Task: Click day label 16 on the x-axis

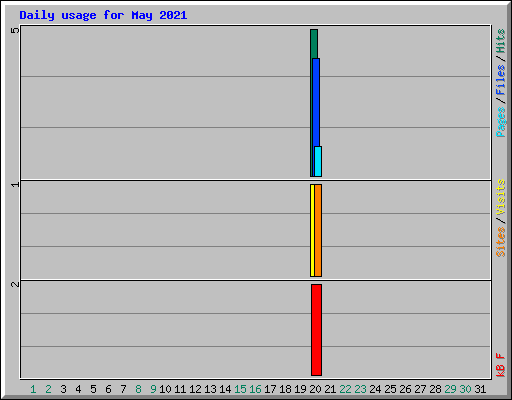Action: (255, 389)
